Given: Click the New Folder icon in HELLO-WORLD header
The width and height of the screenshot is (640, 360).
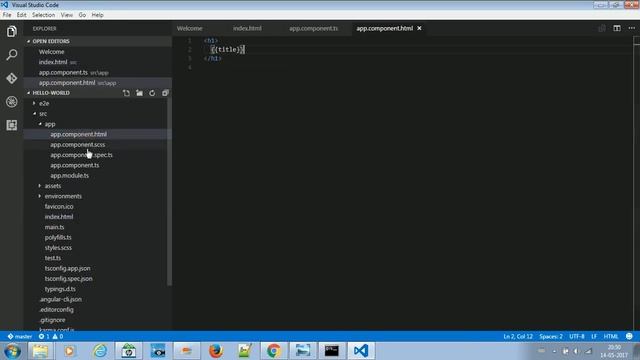Looking at the screenshot, I should [x=140, y=93].
